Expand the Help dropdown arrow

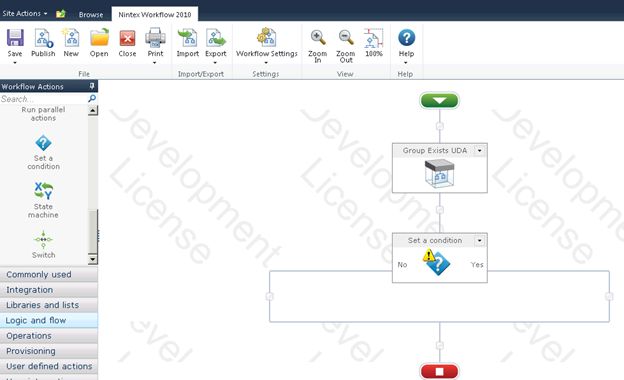[x=406, y=62]
